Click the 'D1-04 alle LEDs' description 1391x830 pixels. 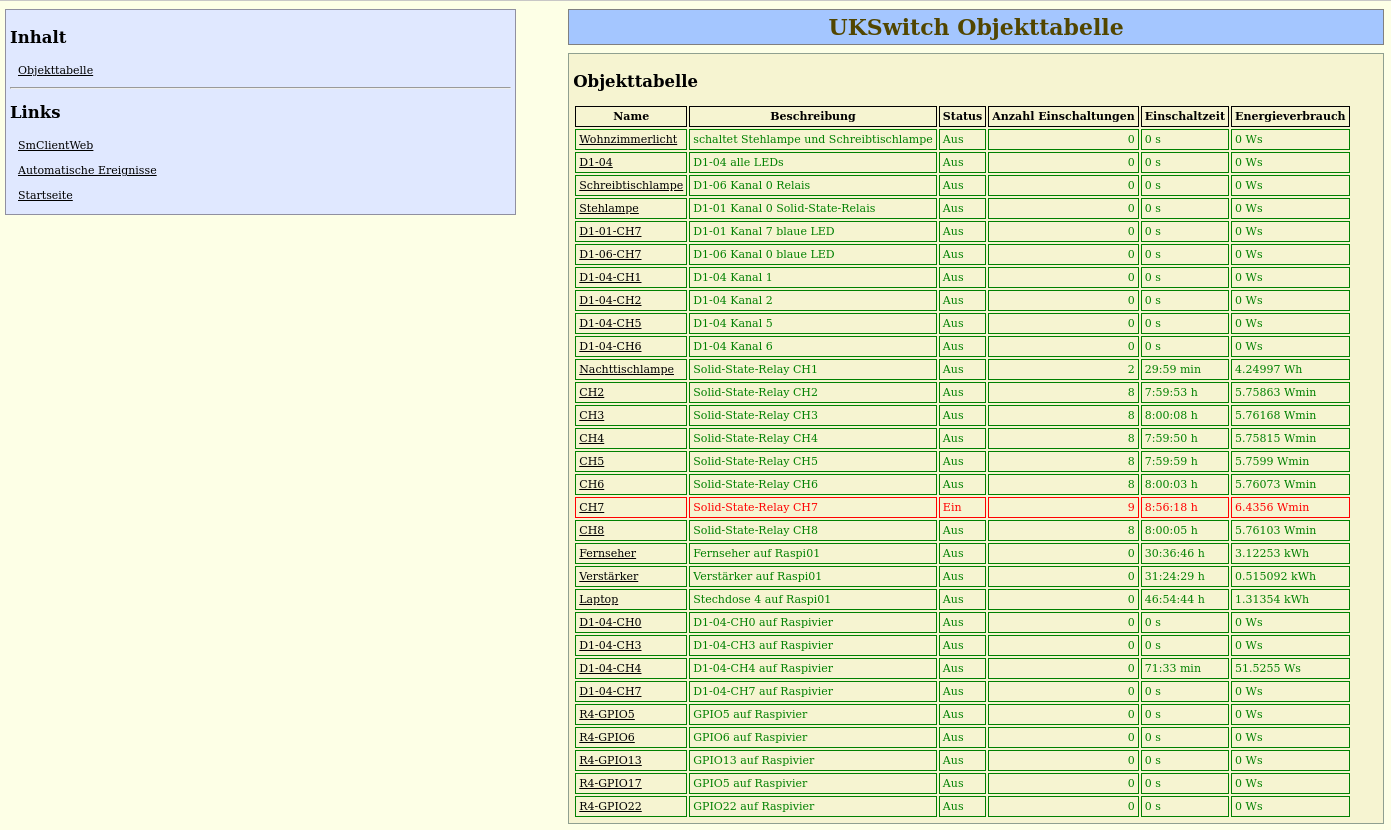tap(813, 162)
